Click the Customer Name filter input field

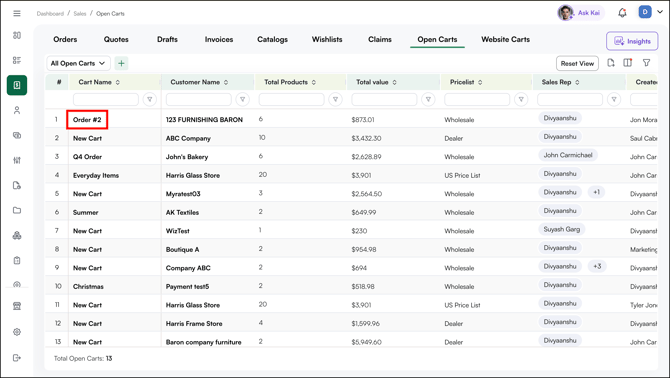click(199, 100)
